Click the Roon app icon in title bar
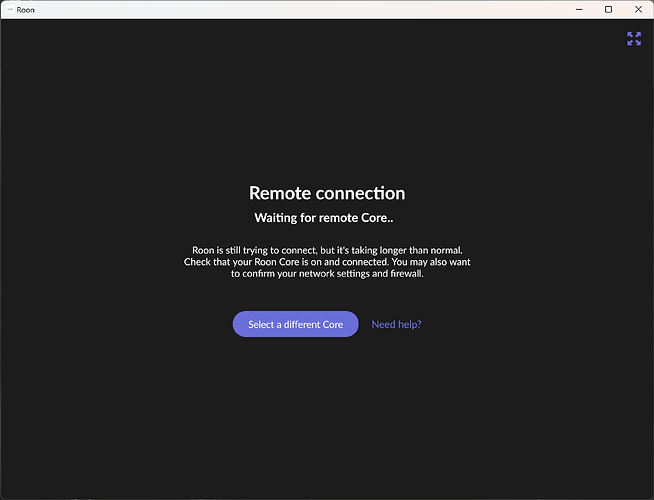 pyautogui.click(x=10, y=10)
